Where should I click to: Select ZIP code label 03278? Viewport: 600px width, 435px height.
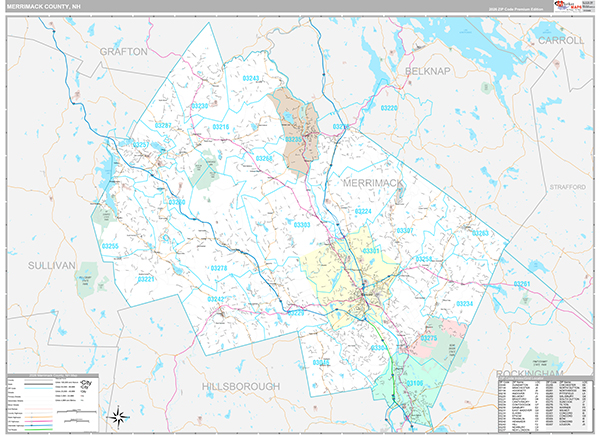pos(218,268)
